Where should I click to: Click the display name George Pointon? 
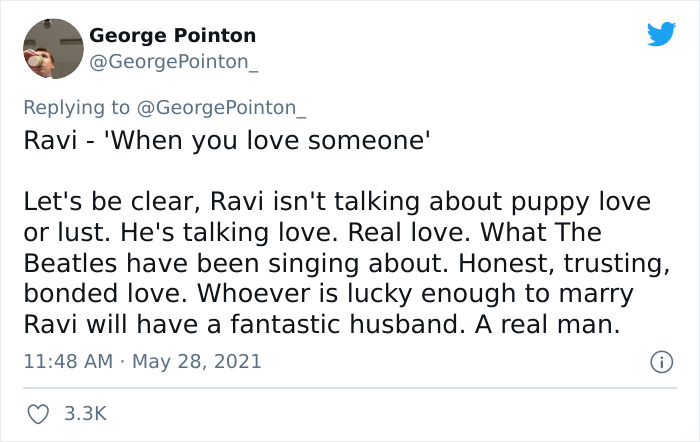point(172,36)
